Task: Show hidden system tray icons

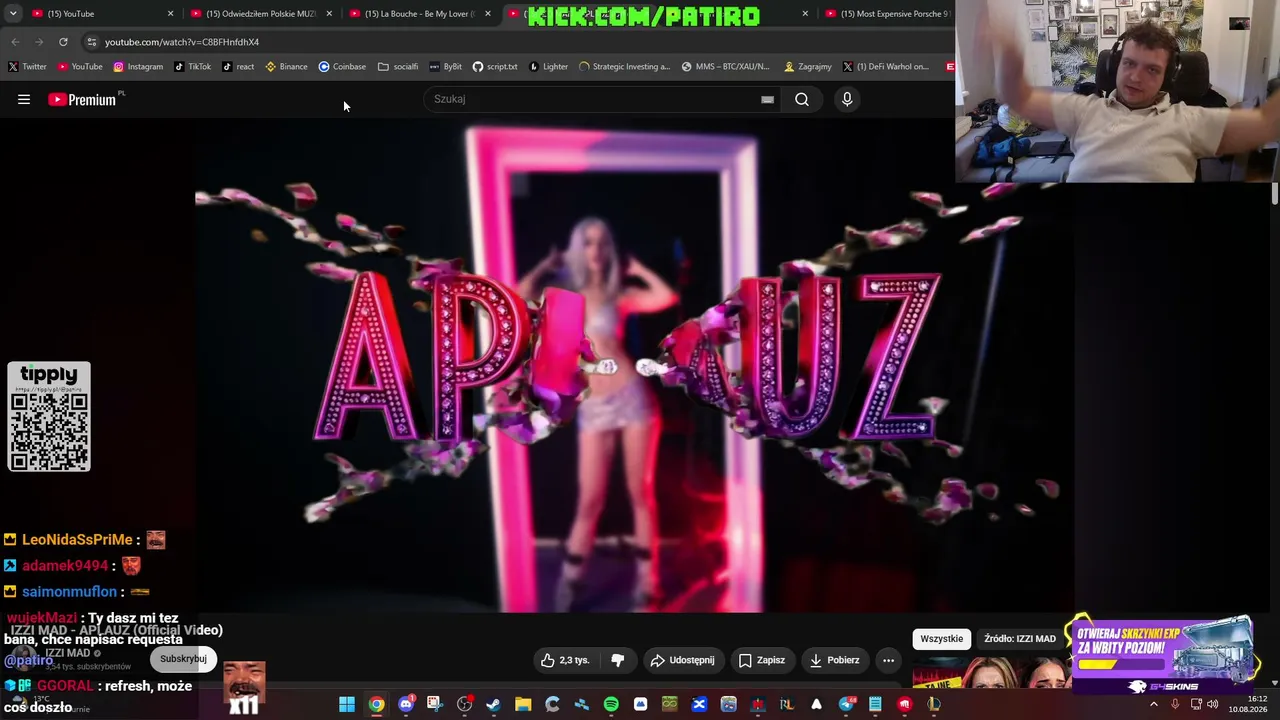Action: point(1153,704)
